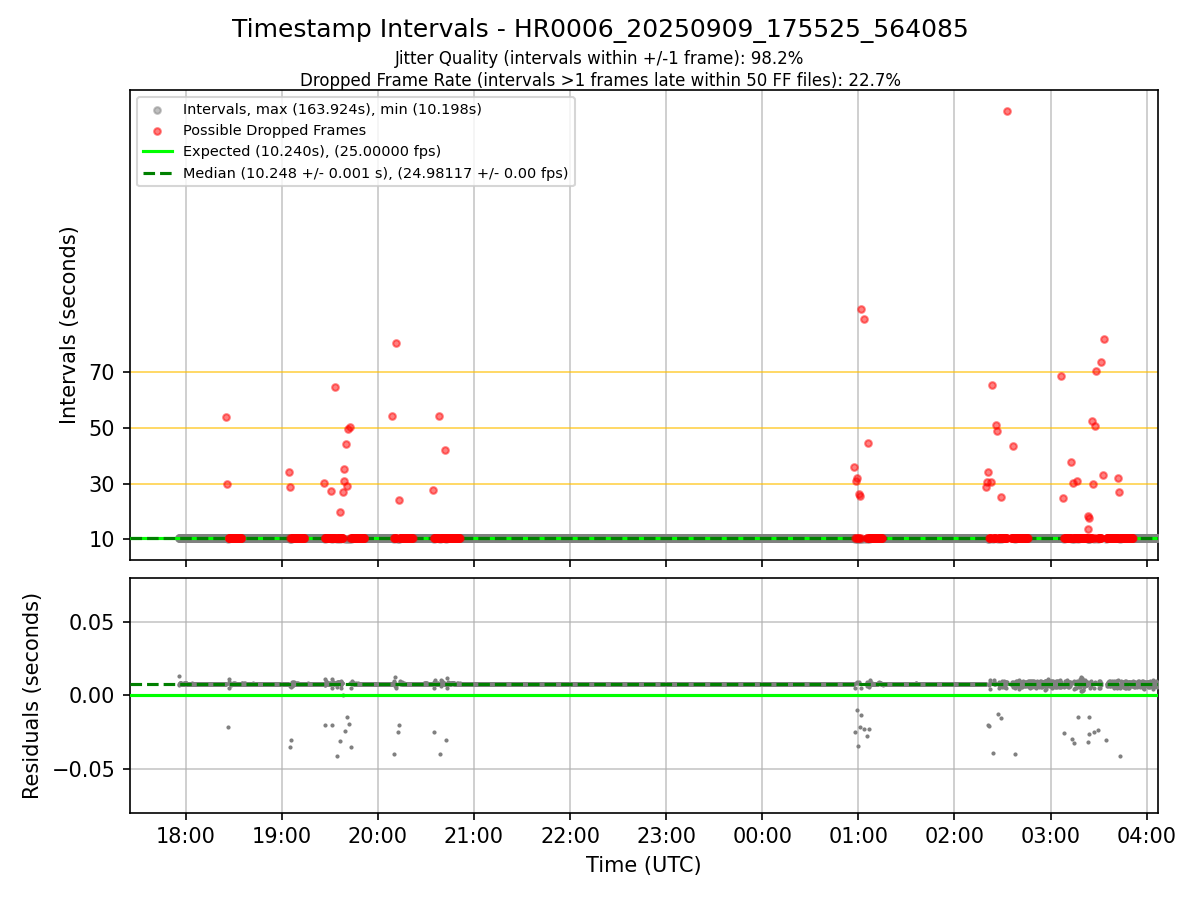This screenshot has width=1200, height=900.
Task: Click the solid green legend line for Expected
Action: (x=156, y=151)
